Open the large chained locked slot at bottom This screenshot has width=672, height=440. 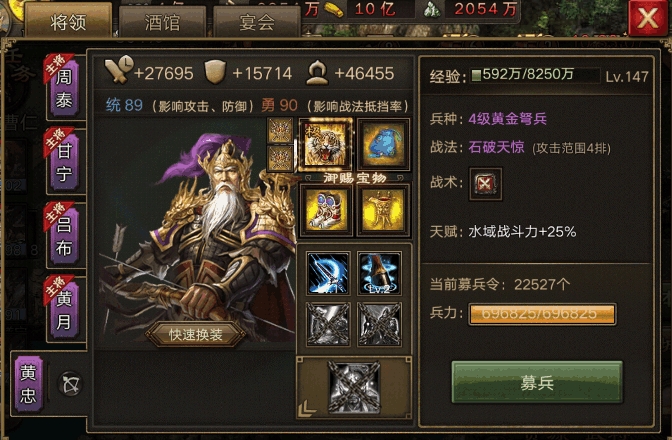[354, 387]
